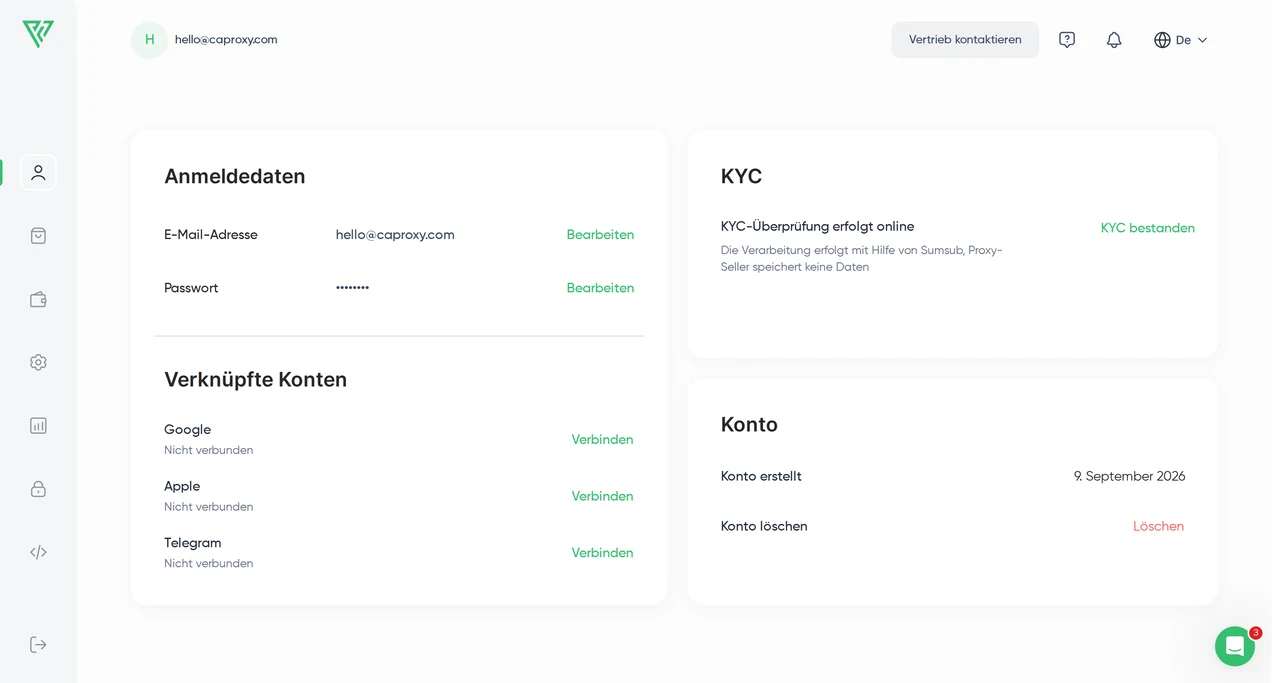
Task: Open the padlock security icon
Action: (38, 489)
